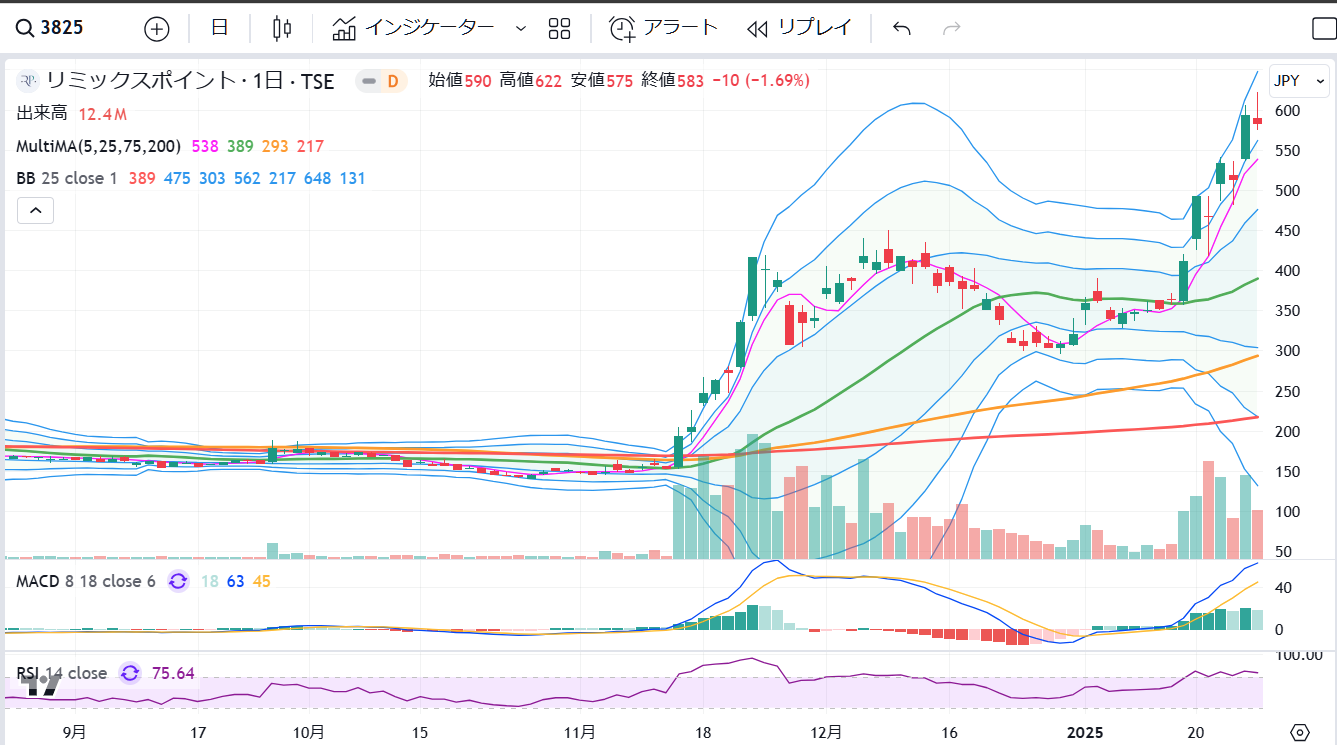The width and height of the screenshot is (1337, 745).
Task: Select the リミックスポイント · 1日 · TSE title
Action: 191,81
